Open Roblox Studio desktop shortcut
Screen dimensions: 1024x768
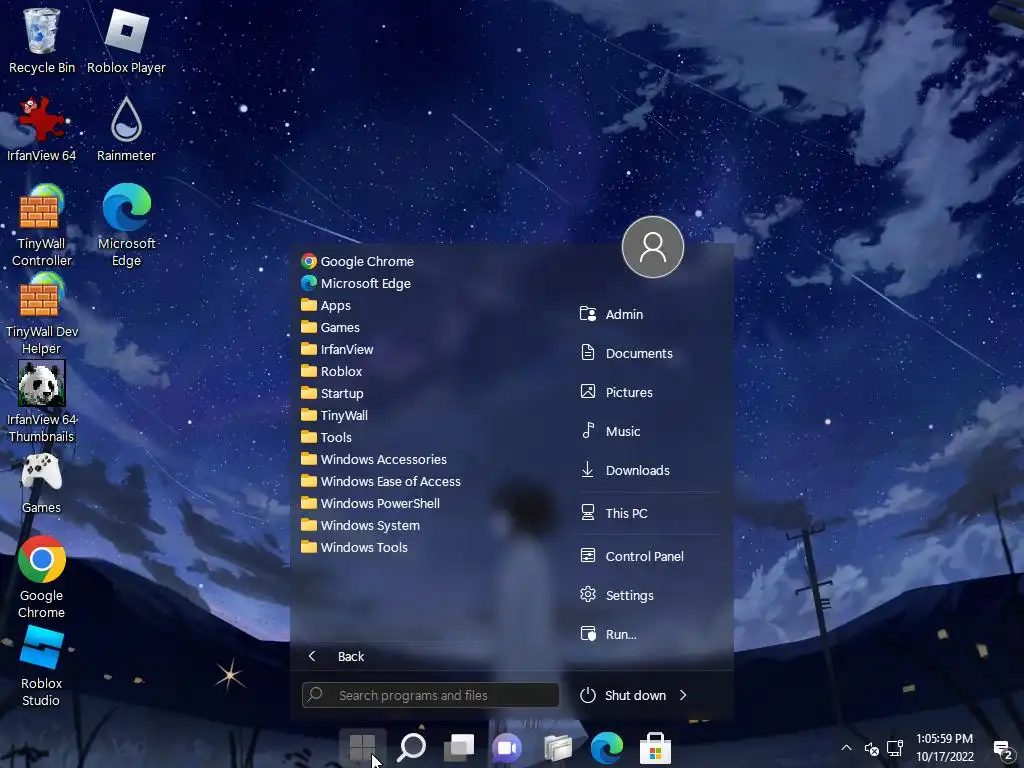click(x=41, y=666)
